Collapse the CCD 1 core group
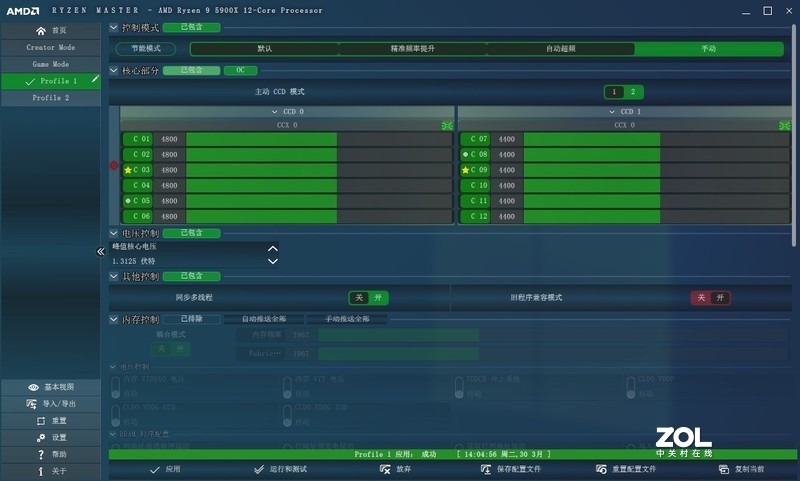 (611, 112)
